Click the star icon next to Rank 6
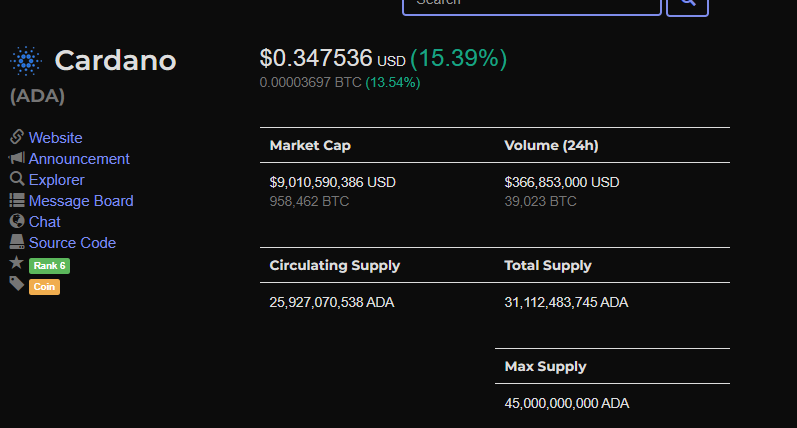The height and width of the screenshot is (428, 797). pos(17,263)
